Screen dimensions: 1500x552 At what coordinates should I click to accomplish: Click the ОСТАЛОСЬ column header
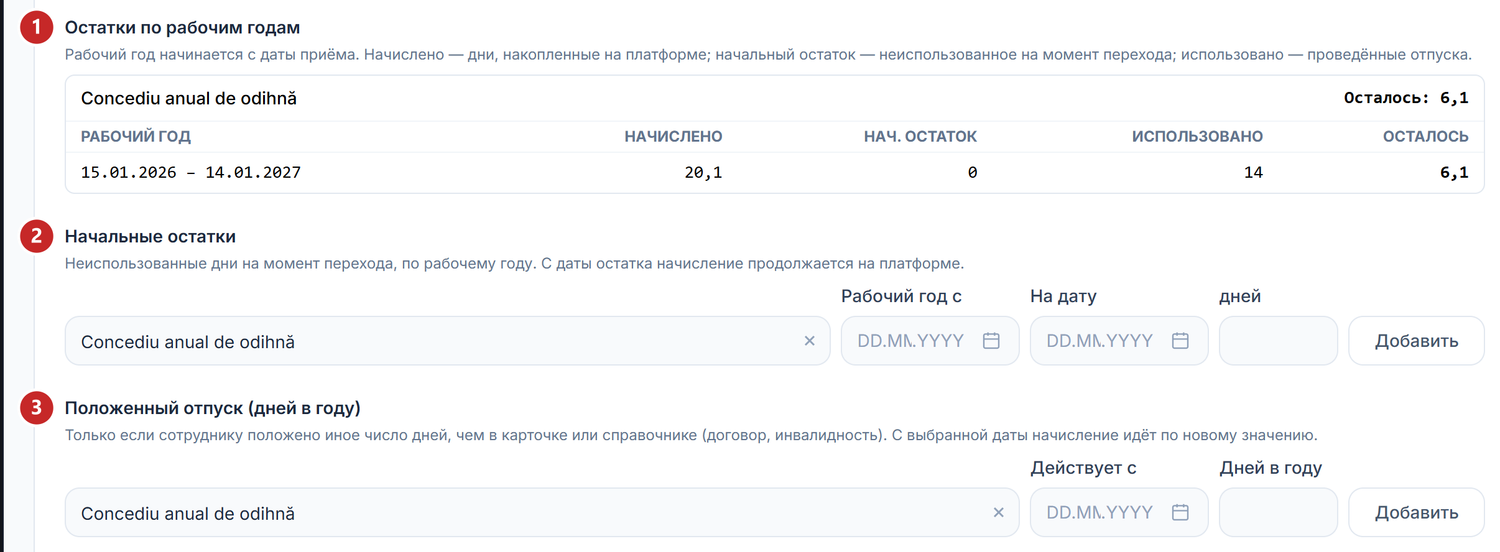pos(1426,137)
